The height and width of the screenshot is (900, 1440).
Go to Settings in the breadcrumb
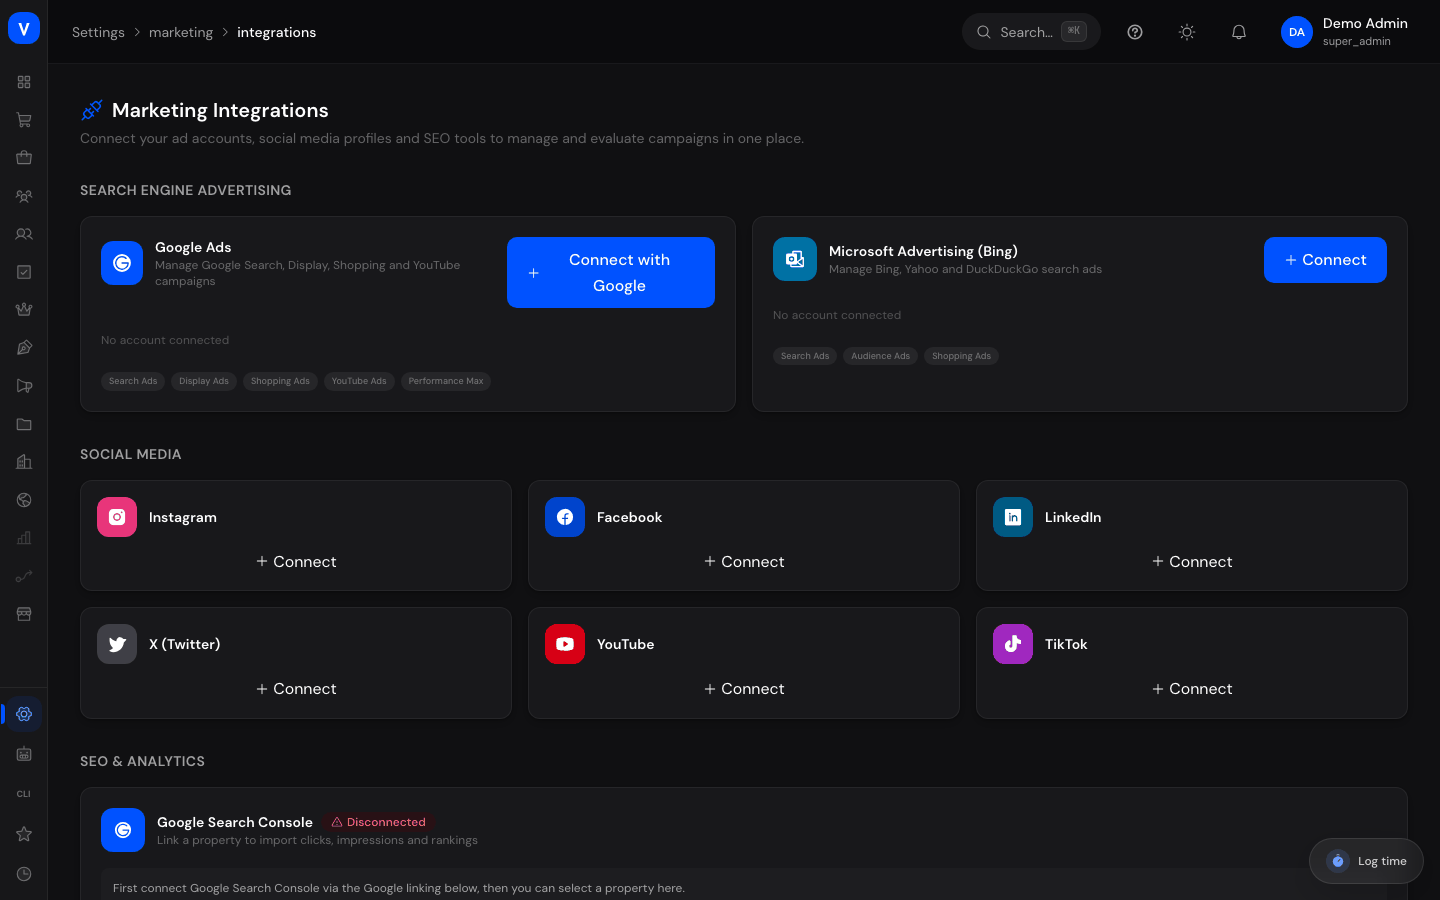98,32
